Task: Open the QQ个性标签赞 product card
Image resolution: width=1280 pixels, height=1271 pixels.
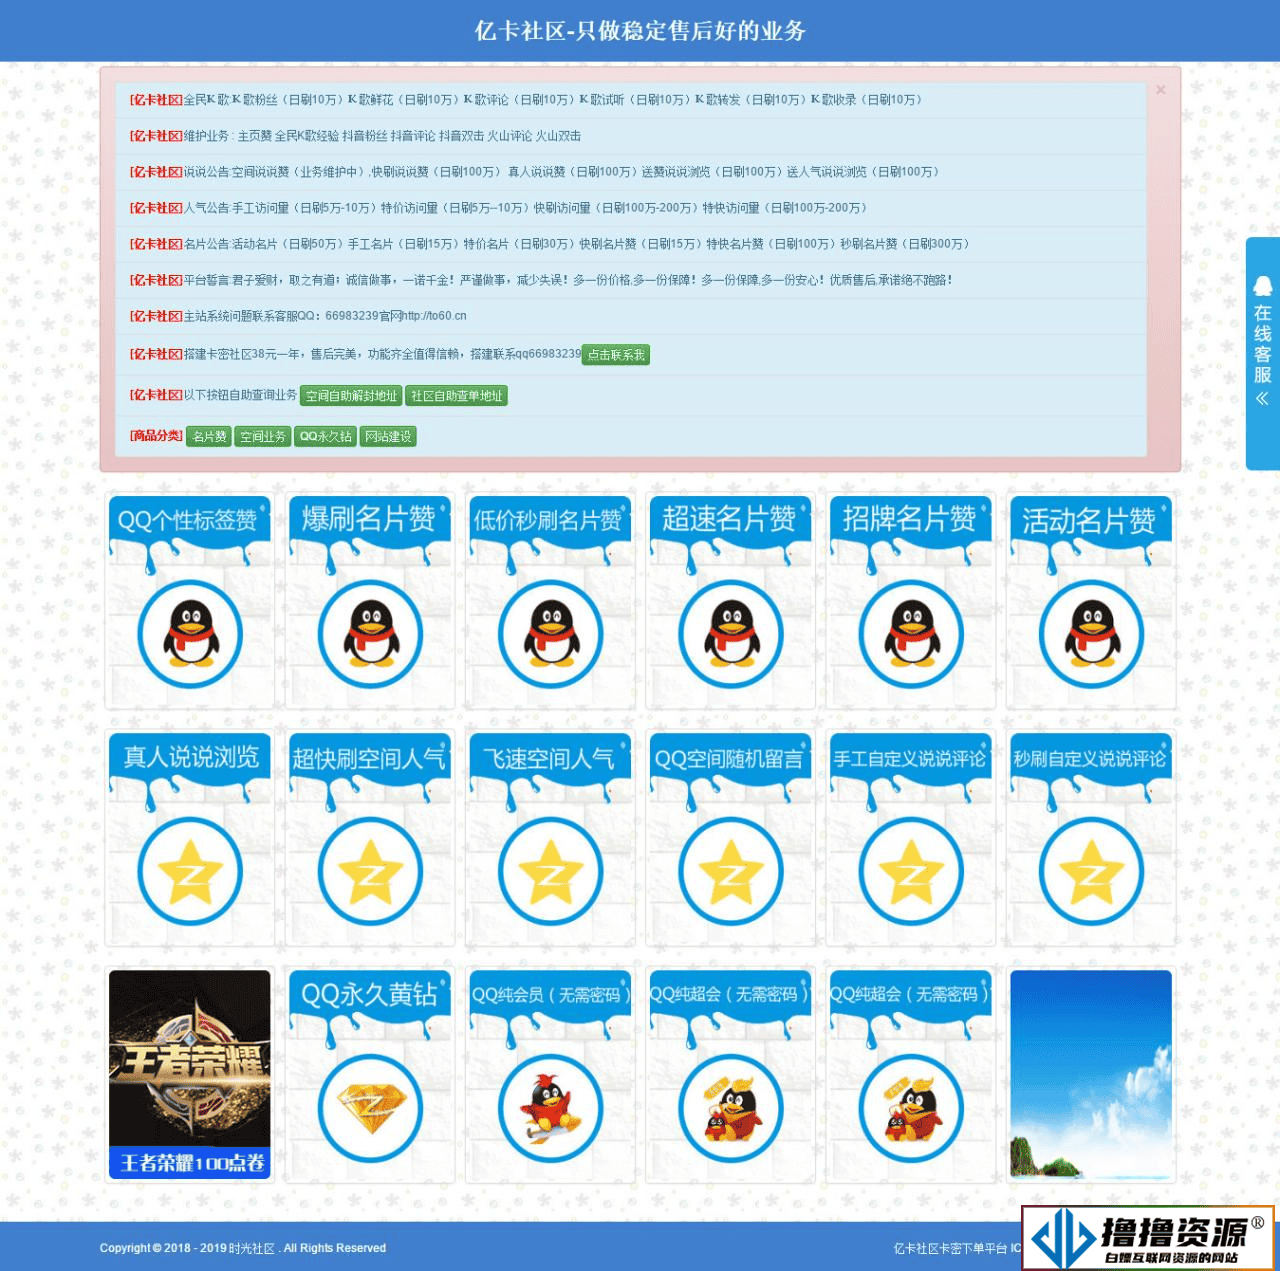Action: point(190,600)
